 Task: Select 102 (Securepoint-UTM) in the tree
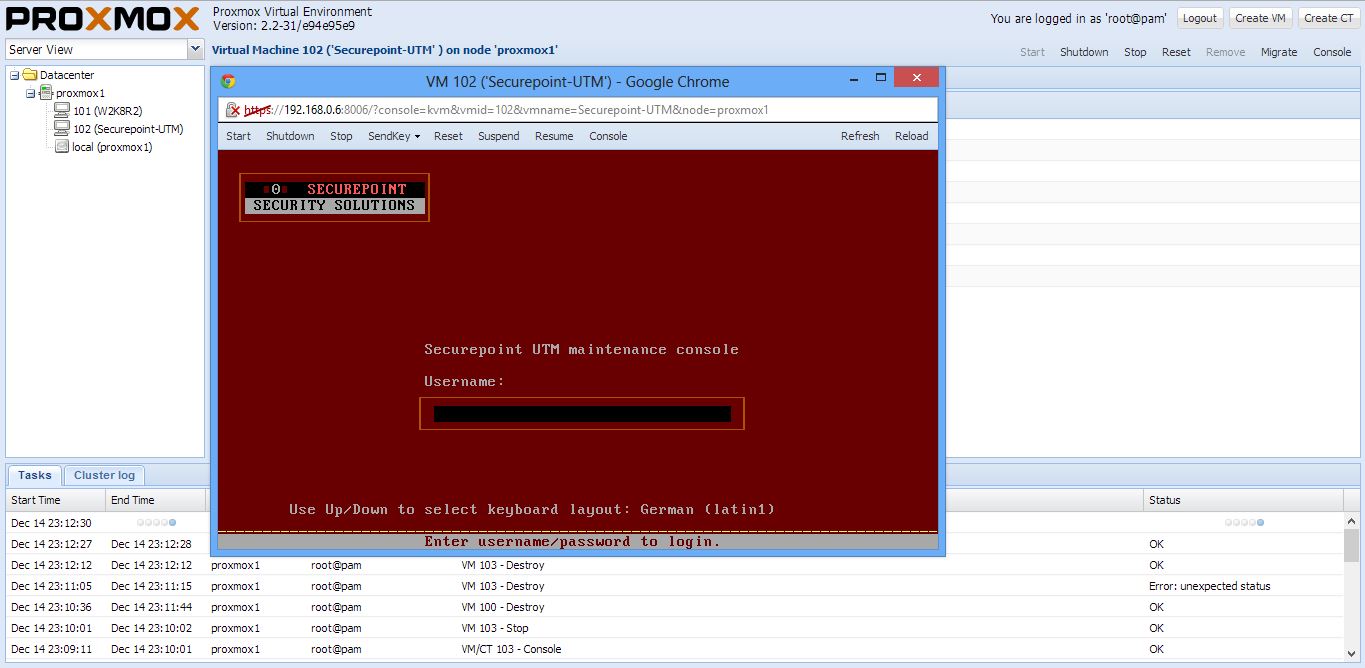[127, 129]
